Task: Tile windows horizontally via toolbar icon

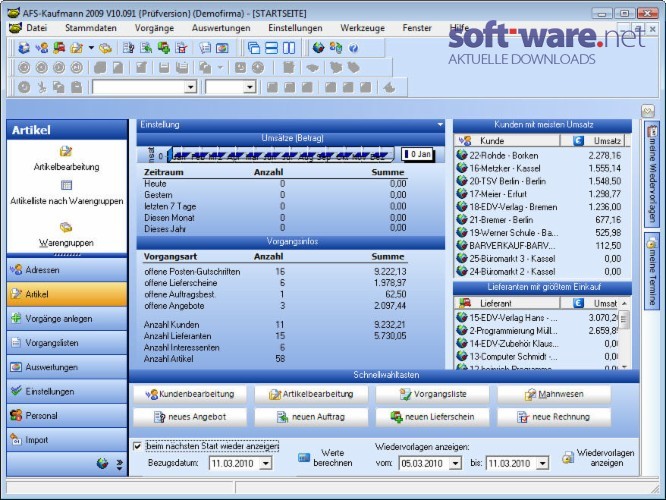Action: point(271,48)
